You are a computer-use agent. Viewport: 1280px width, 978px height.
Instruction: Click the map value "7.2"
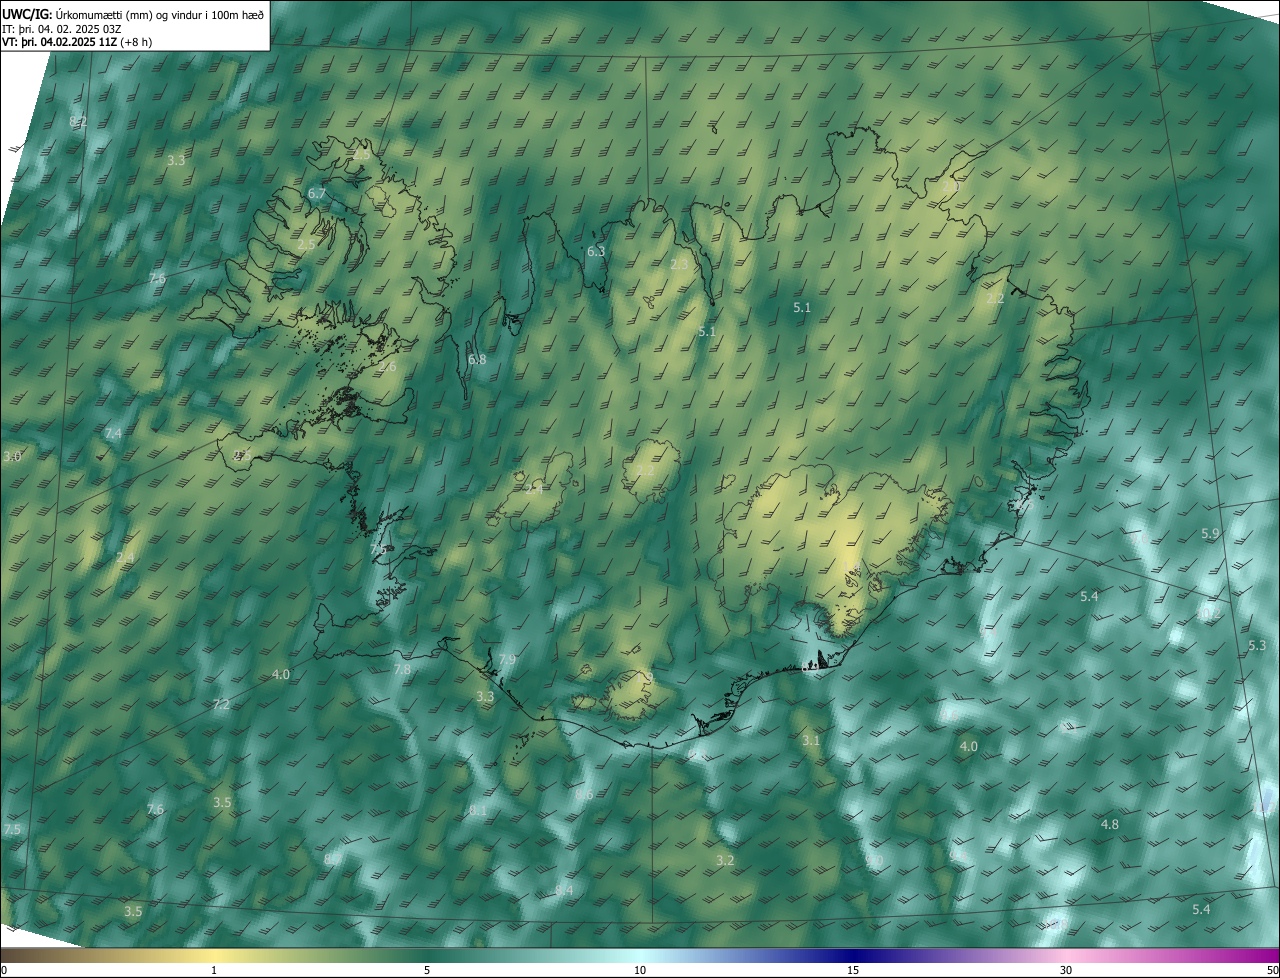coord(221,705)
